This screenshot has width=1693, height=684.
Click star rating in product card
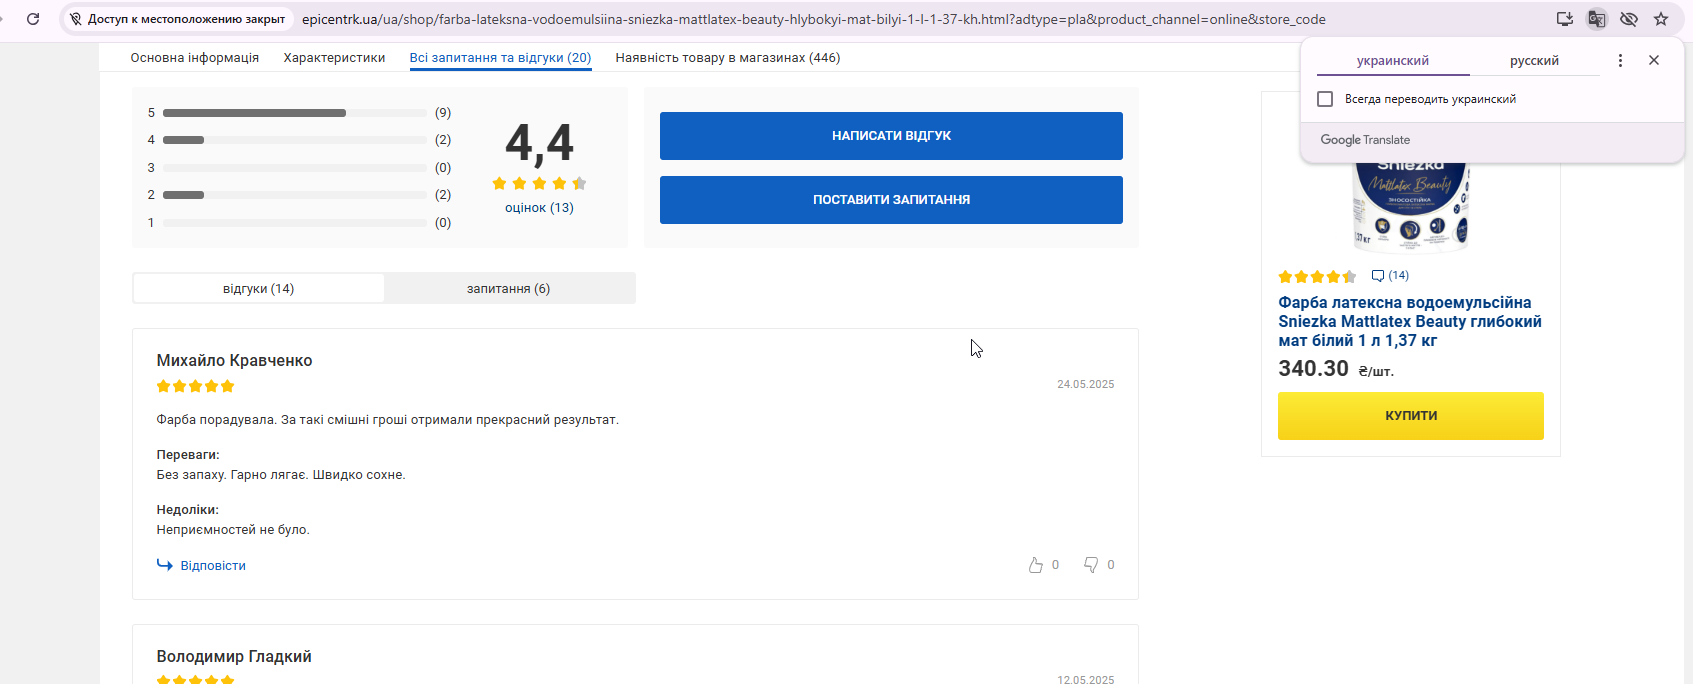[1317, 277]
